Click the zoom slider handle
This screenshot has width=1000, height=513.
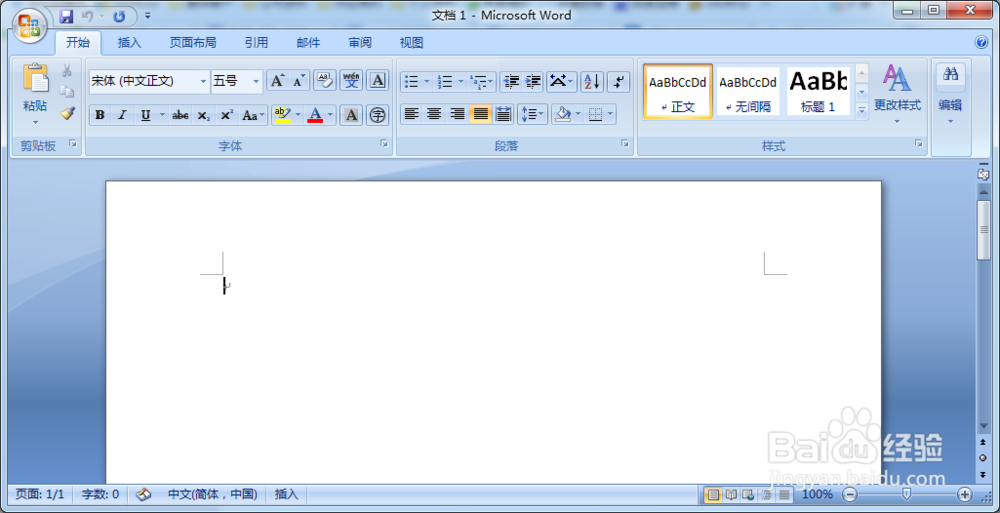(906, 494)
